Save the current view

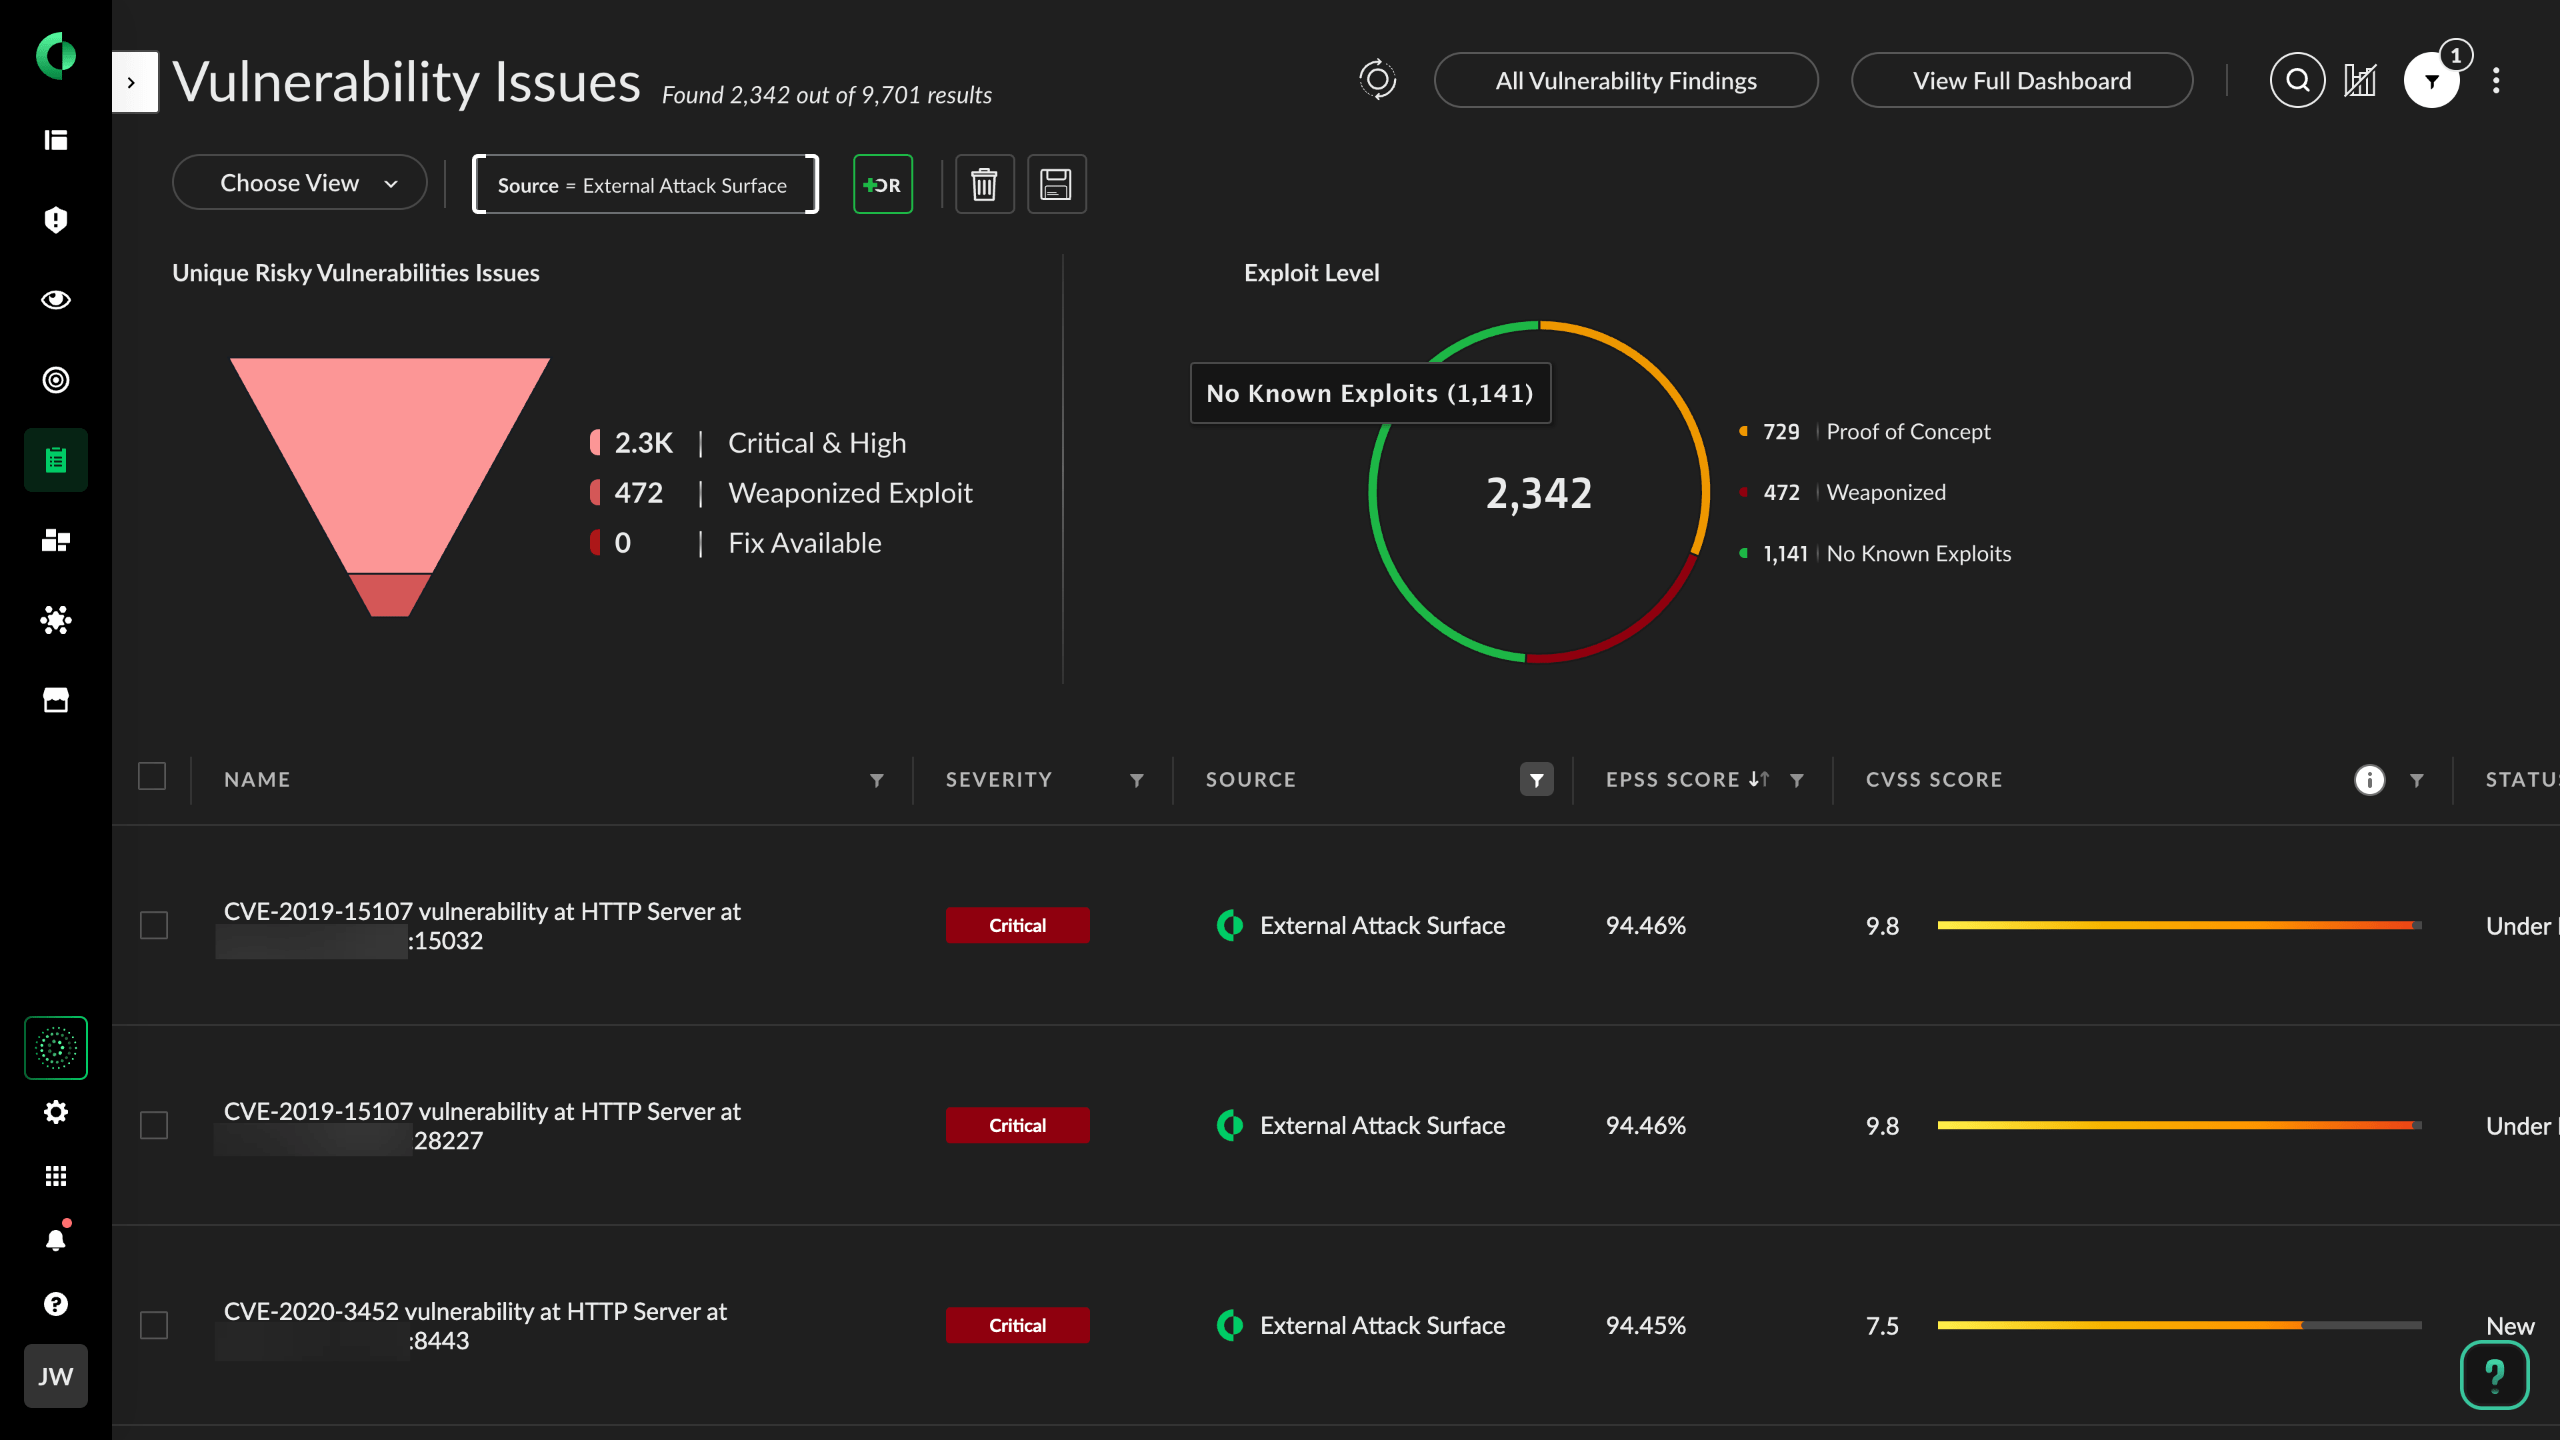(x=1057, y=183)
